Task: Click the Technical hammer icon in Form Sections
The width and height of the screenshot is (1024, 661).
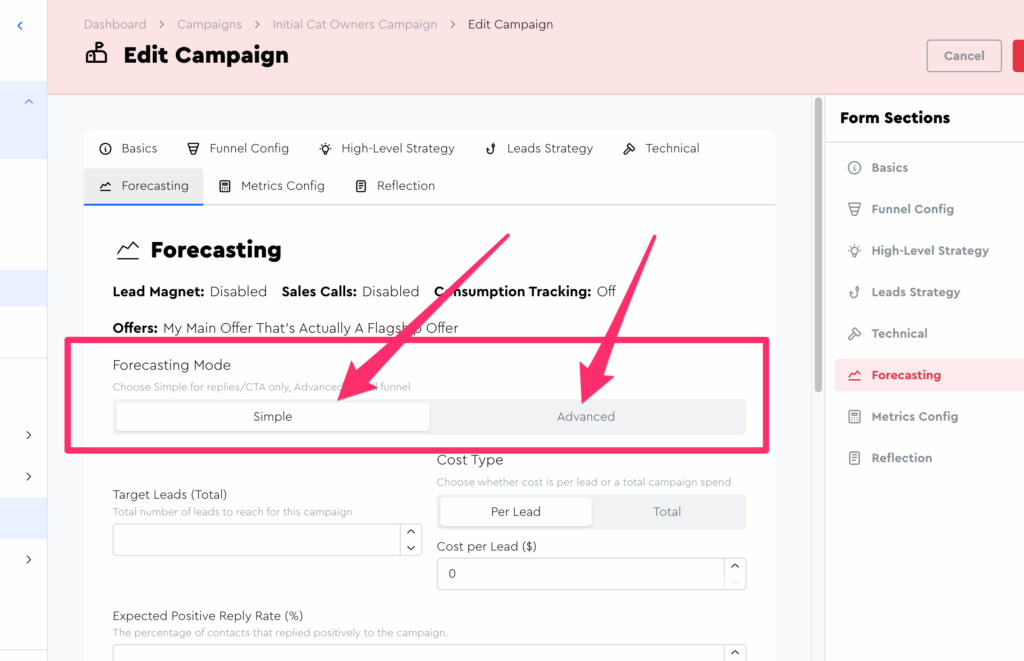Action: [854, 334]
